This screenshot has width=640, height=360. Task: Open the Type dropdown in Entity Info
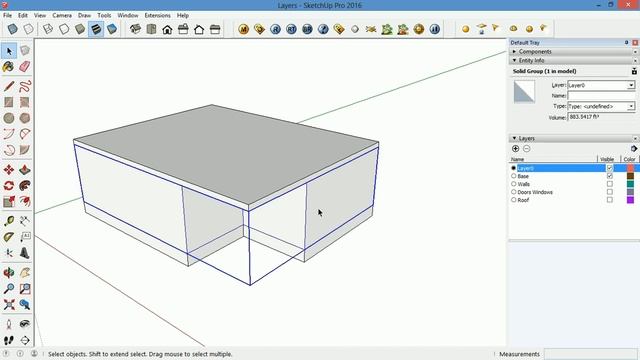tap(631, 107)
